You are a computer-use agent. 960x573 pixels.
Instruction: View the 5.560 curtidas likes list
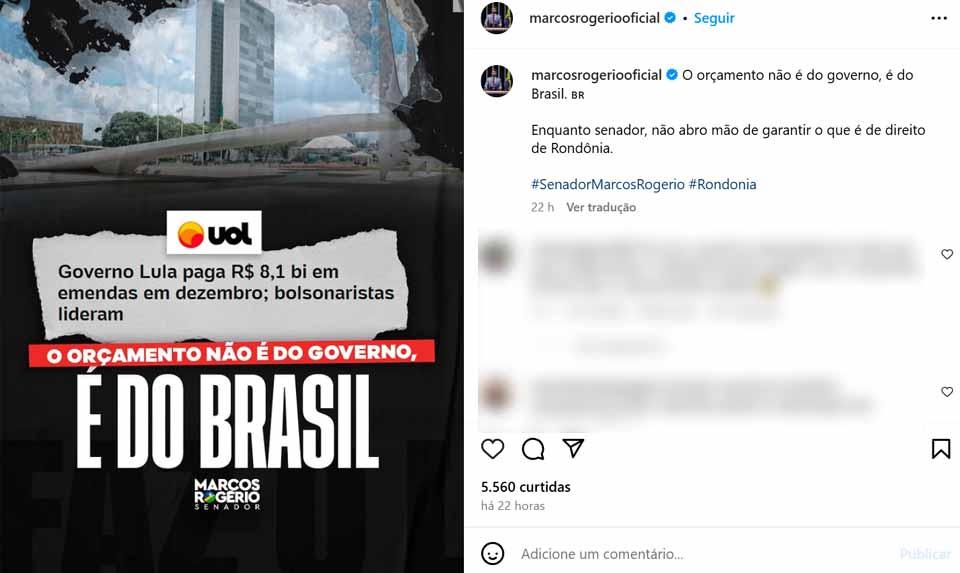(x=525, y=487)
